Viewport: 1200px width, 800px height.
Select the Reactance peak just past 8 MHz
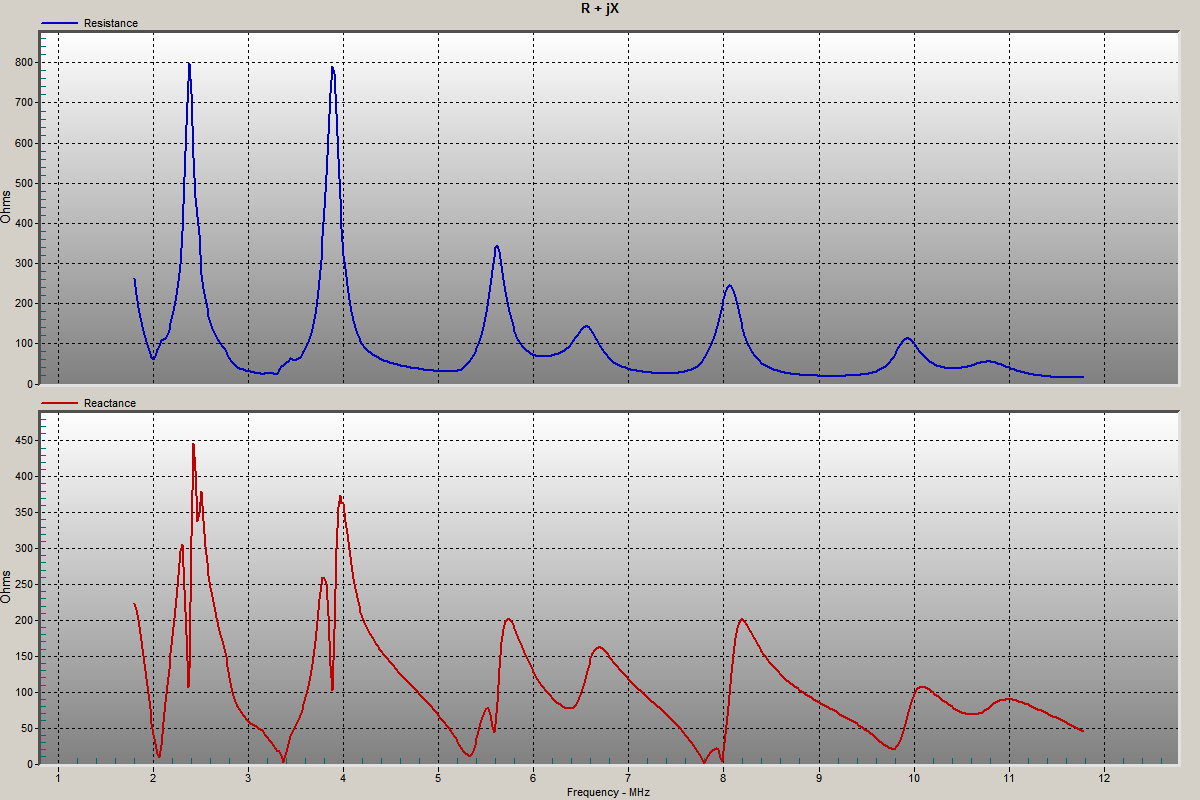click(742, 619)
